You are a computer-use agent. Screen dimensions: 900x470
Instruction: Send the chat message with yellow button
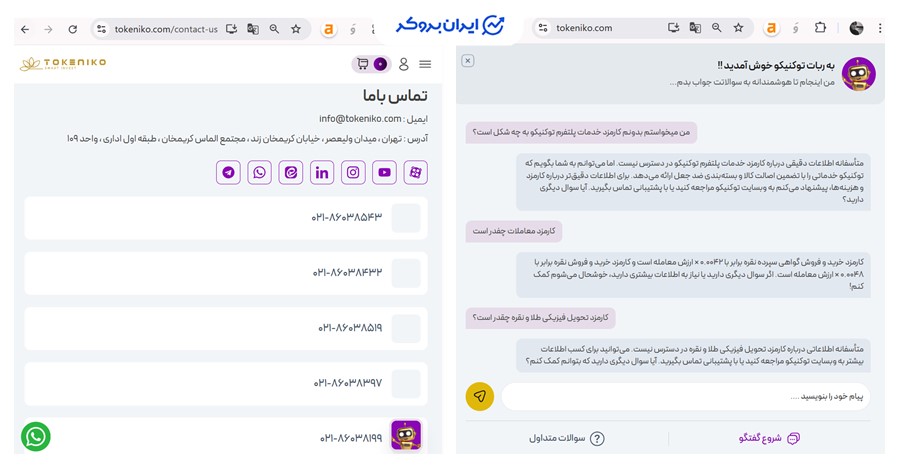480,397
